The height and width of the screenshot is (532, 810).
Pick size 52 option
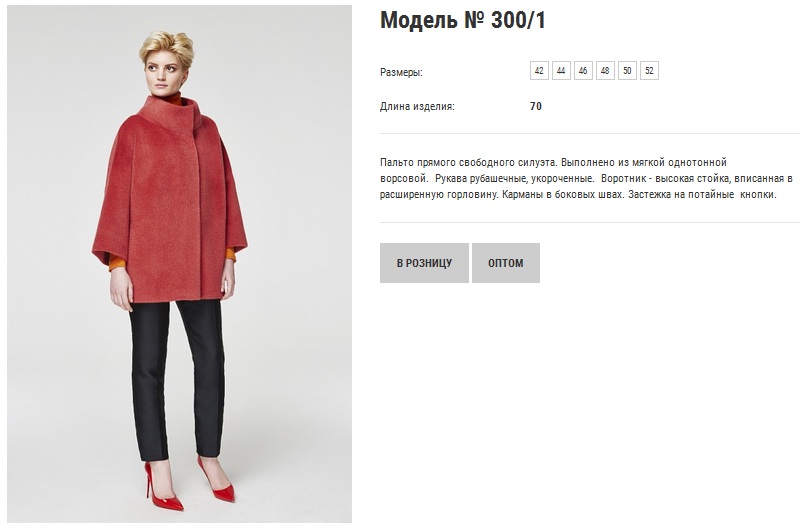(649, 71)
